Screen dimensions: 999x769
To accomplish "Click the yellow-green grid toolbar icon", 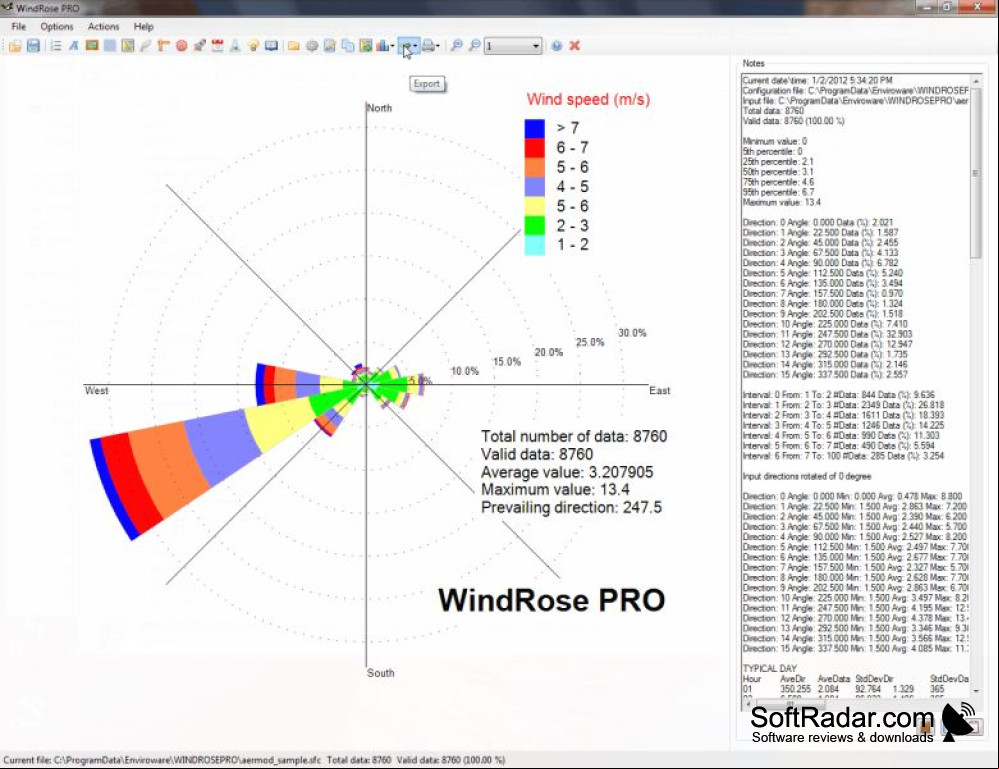I will pyautogui.click(x=128, y=46).
